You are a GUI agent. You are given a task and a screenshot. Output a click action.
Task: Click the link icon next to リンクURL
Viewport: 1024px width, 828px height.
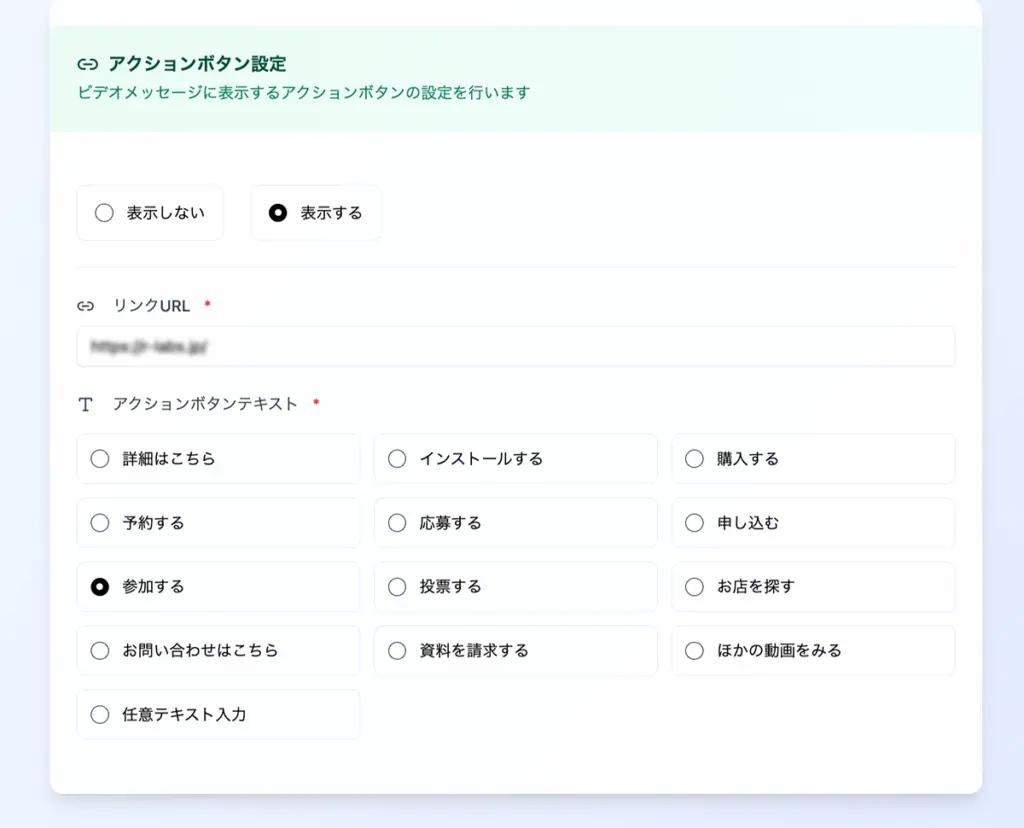click(x=86, y=306)
